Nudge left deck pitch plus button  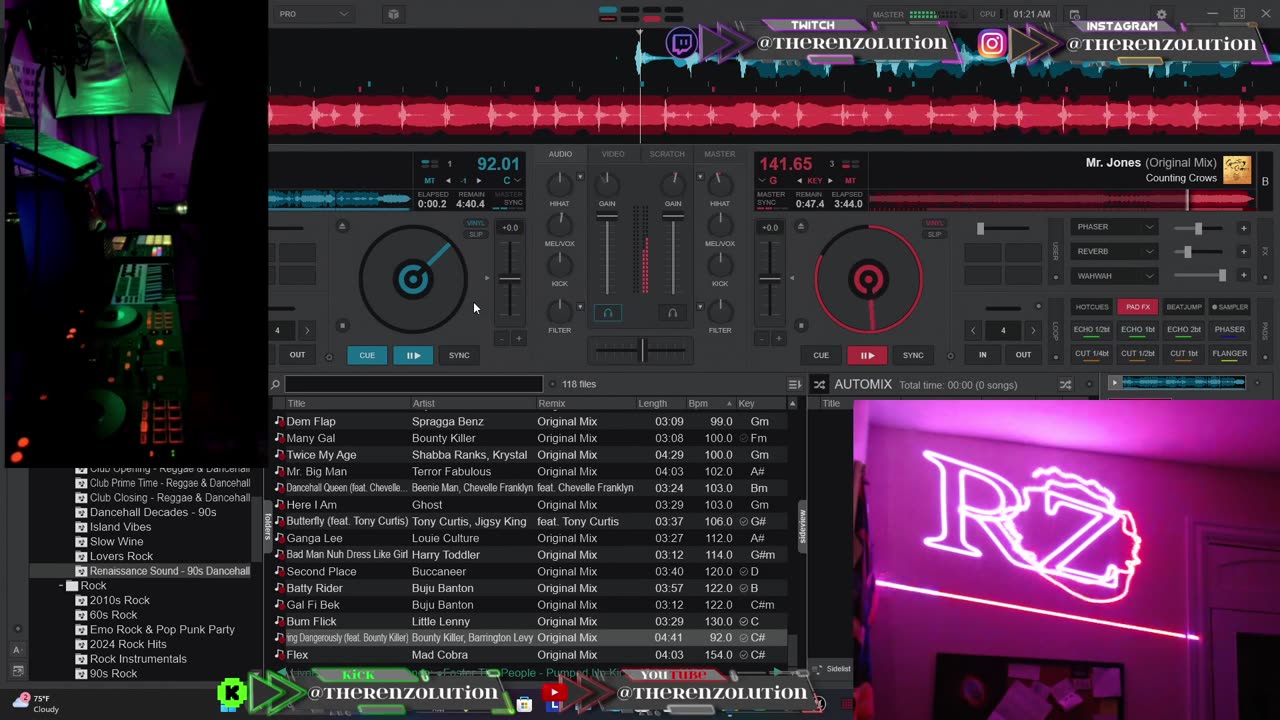click(518, 339)
